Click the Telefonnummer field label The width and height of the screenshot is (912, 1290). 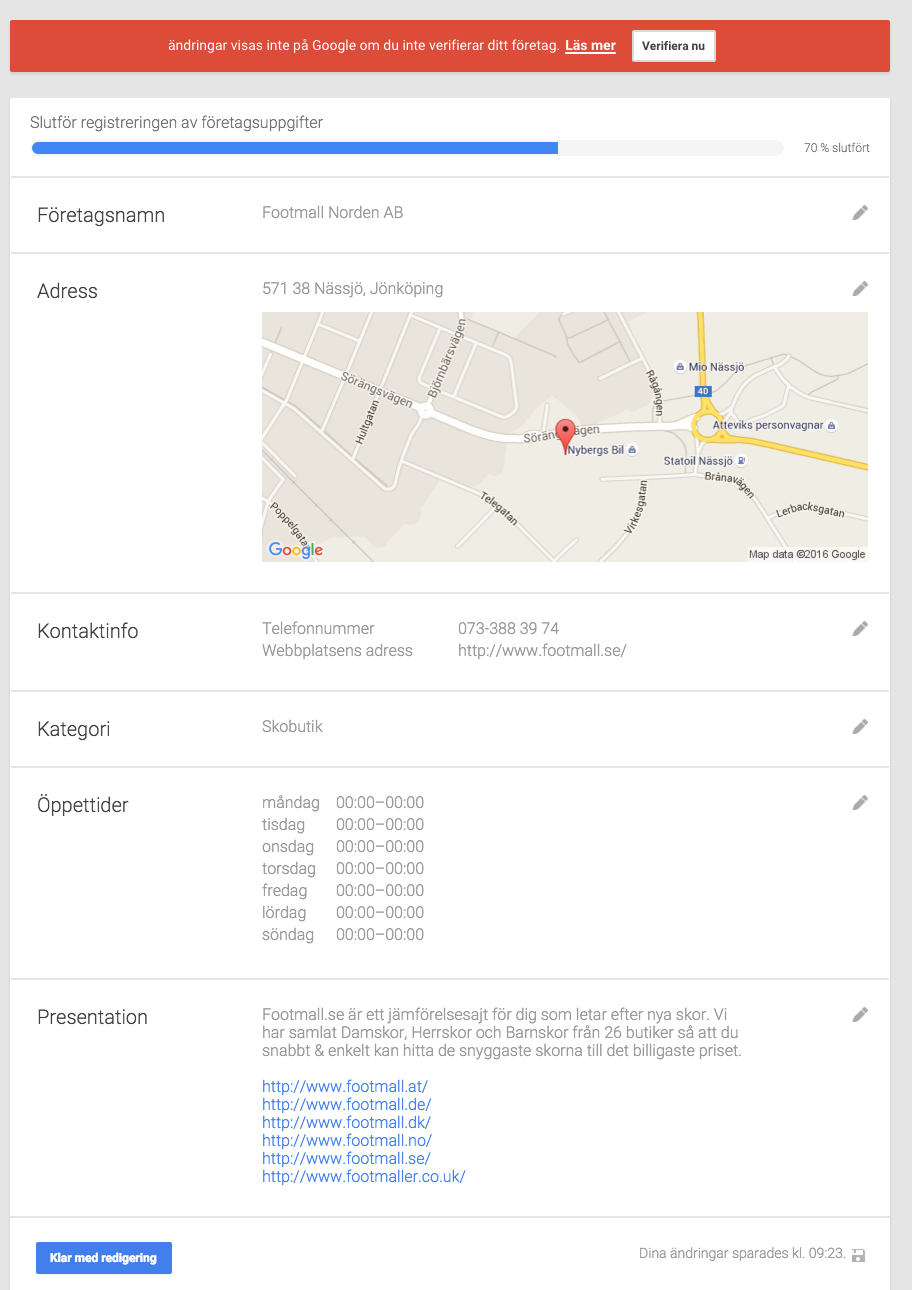pyautogui.click(x=318, y=628)
